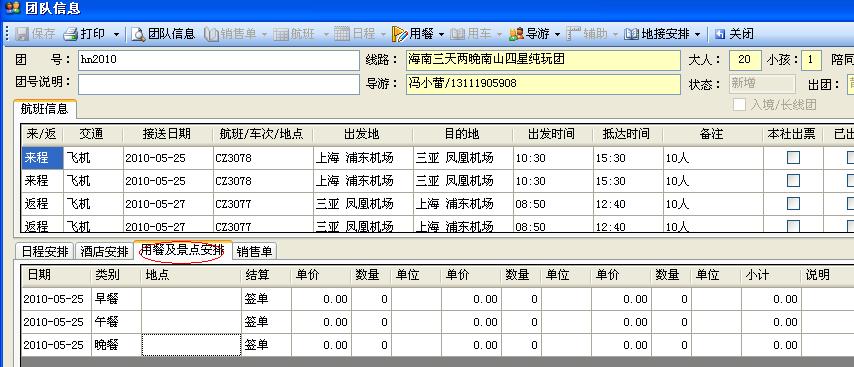
Task: Click the 状态 field showing 新增
Action: click(x=762, y=84)
